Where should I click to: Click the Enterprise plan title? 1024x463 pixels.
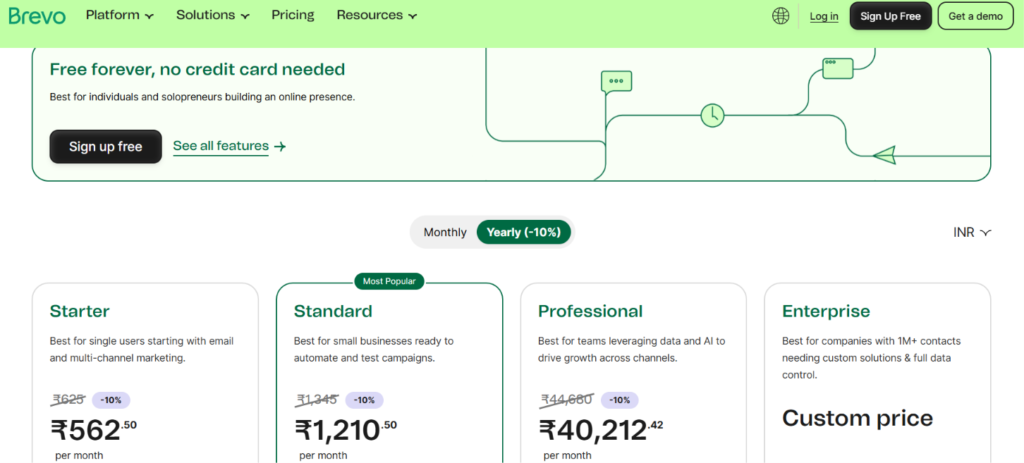point(826,311)
